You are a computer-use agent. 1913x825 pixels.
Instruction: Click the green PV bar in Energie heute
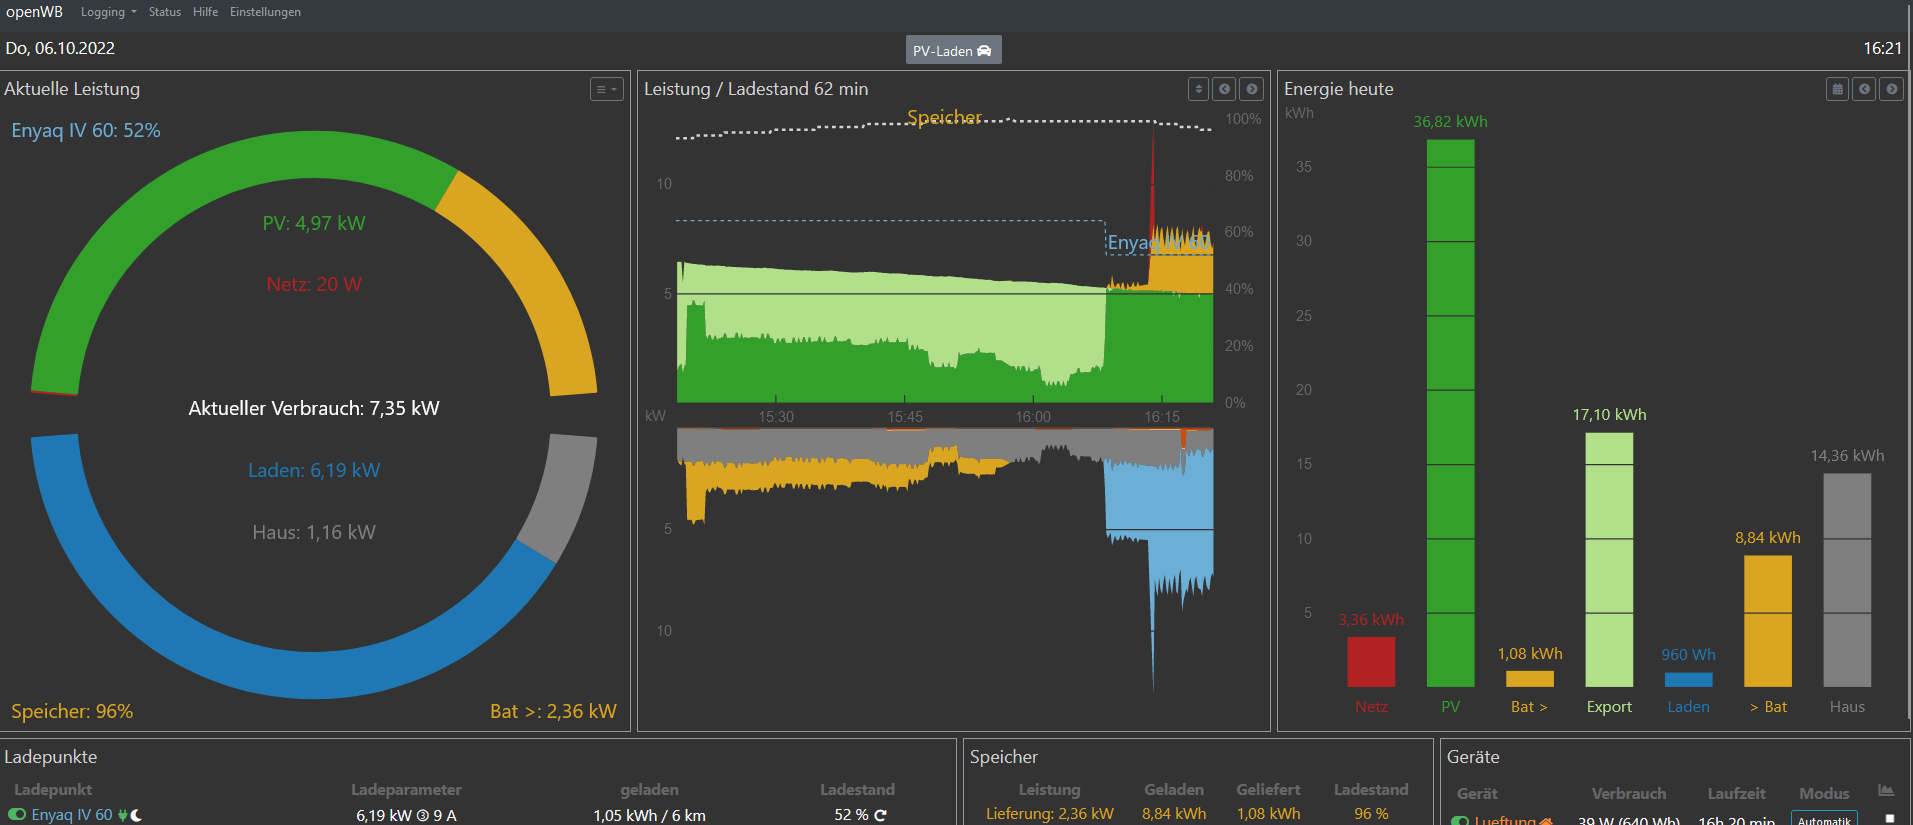pos(1450,412)
